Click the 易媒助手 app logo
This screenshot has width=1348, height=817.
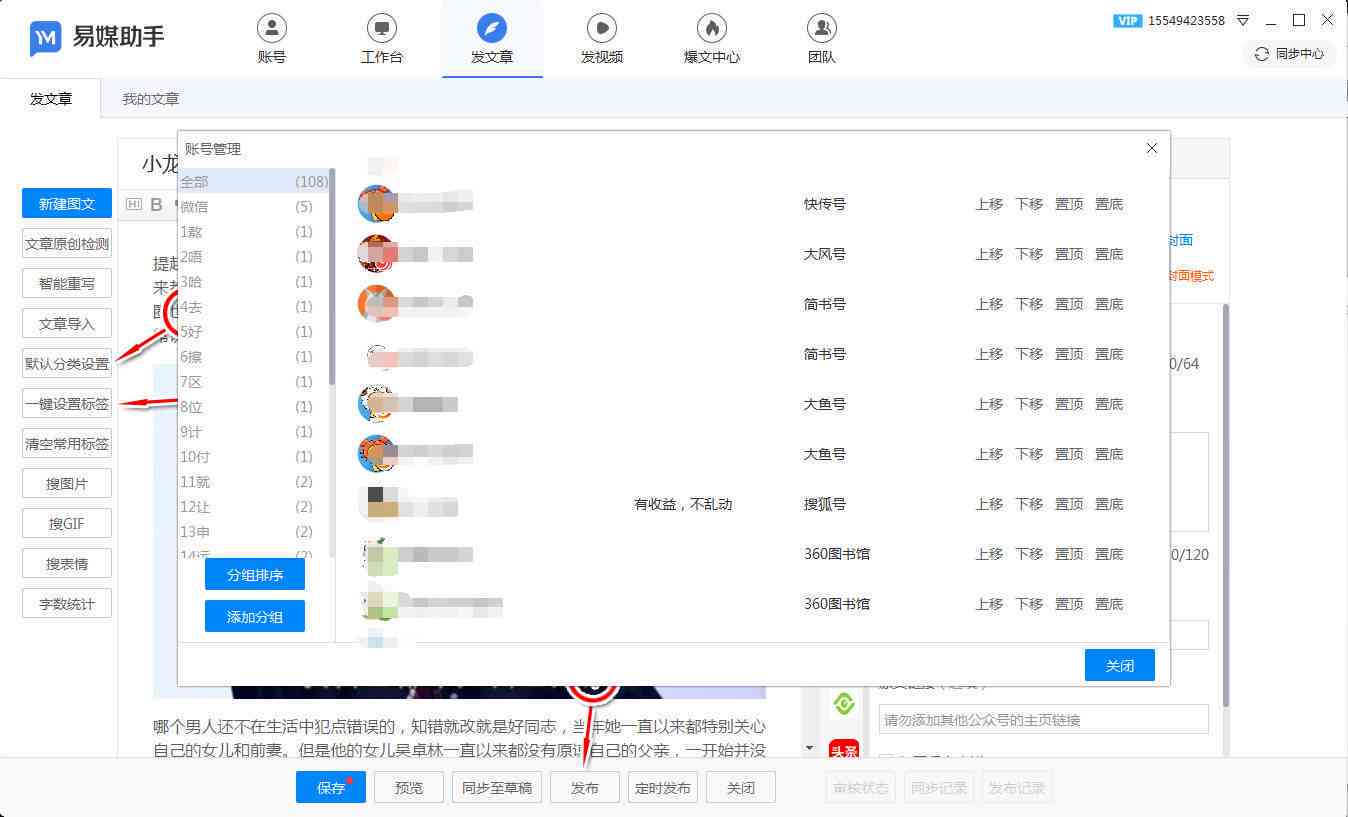tap(96, 38)
